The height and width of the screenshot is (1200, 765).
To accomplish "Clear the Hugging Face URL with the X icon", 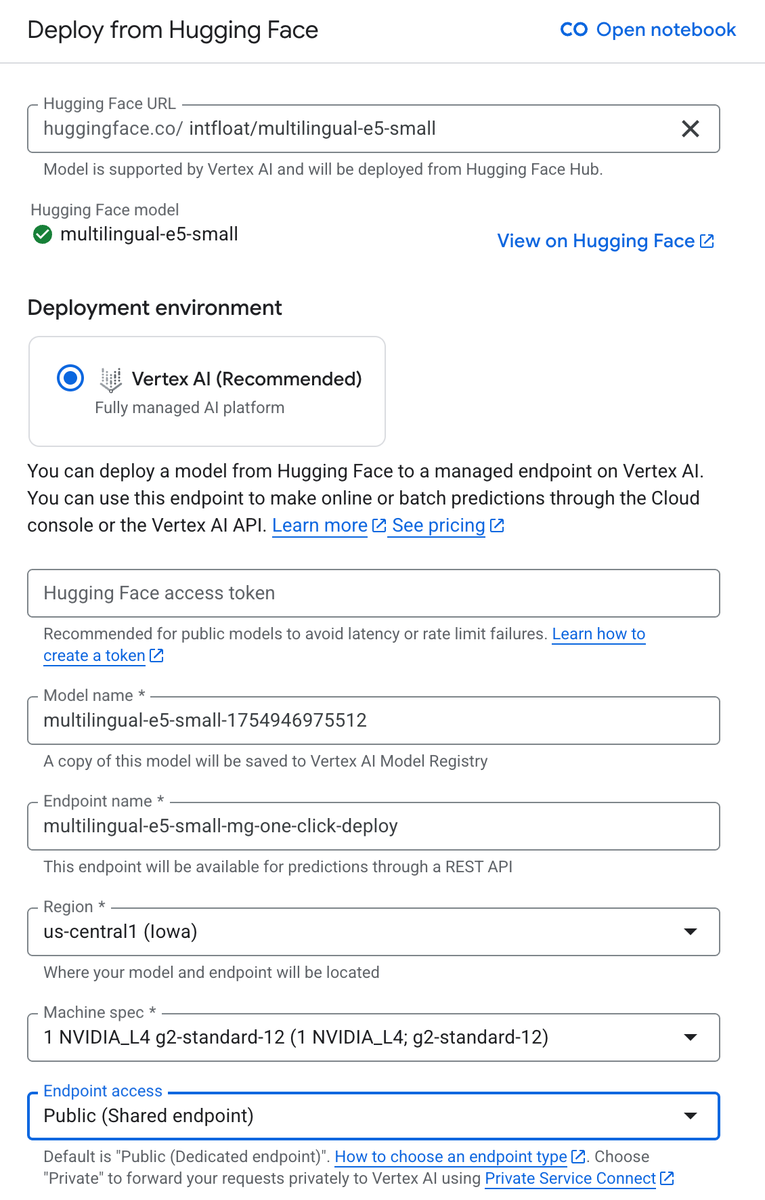I will pyautogui.click(x=690, y=128).
